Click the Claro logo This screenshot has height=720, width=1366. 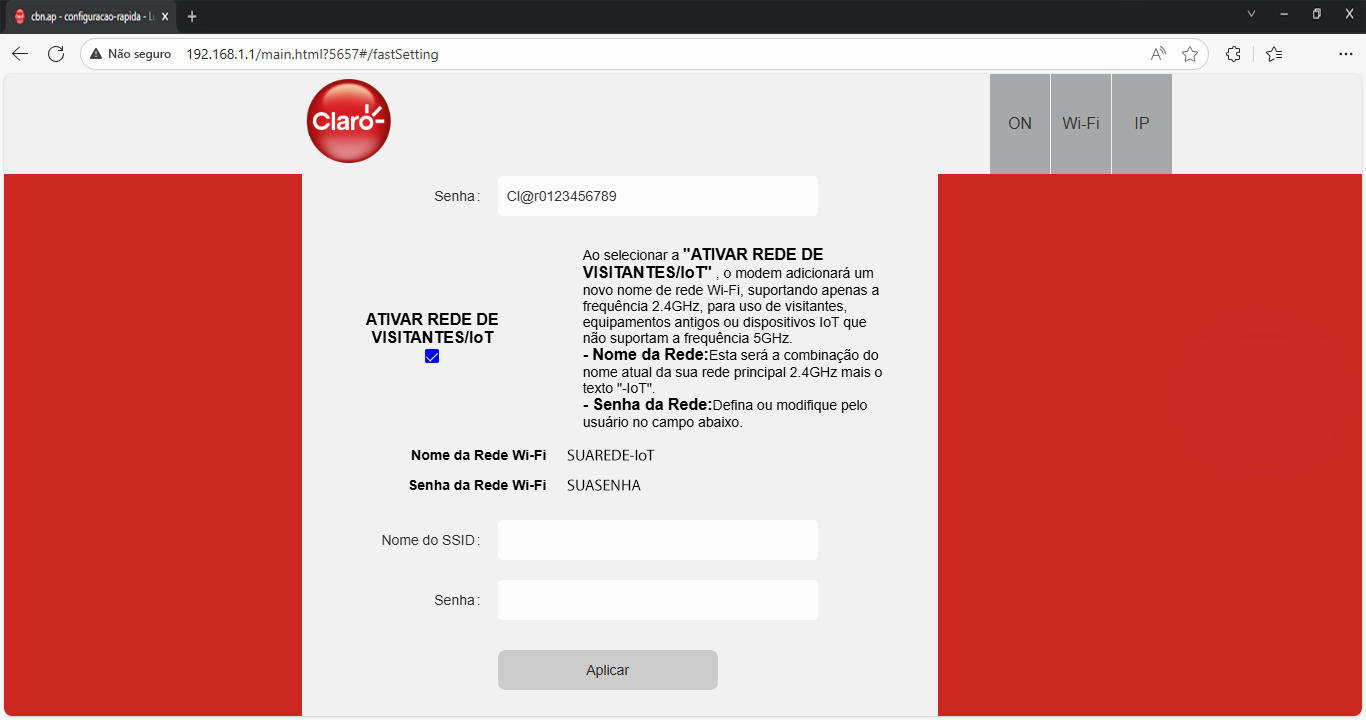[348, 121]
